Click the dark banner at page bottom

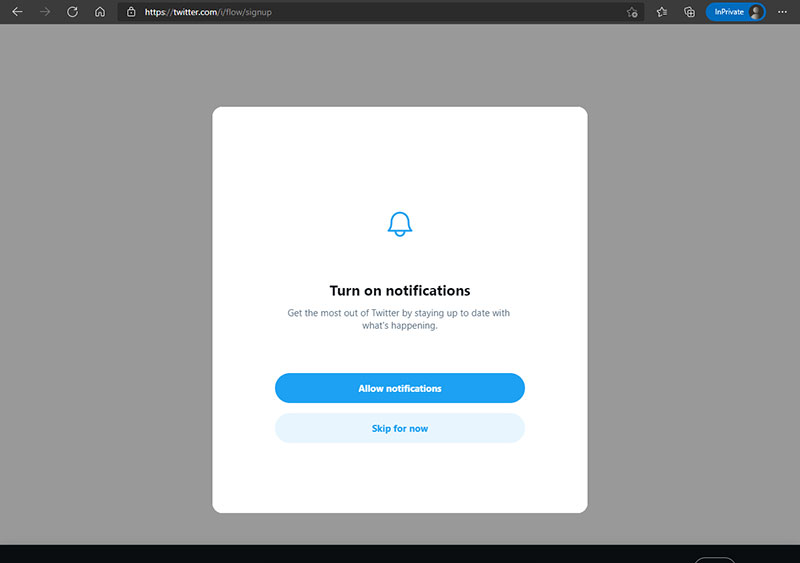[300, 554]
